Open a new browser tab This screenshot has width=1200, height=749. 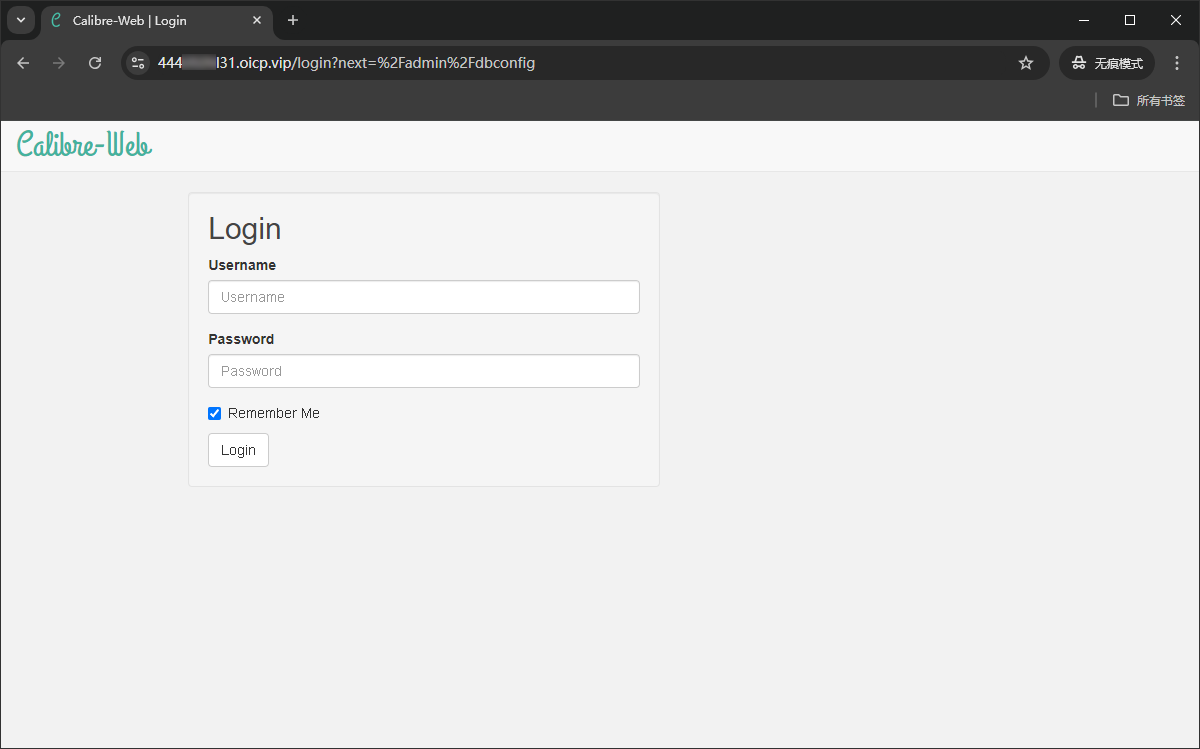293,20
